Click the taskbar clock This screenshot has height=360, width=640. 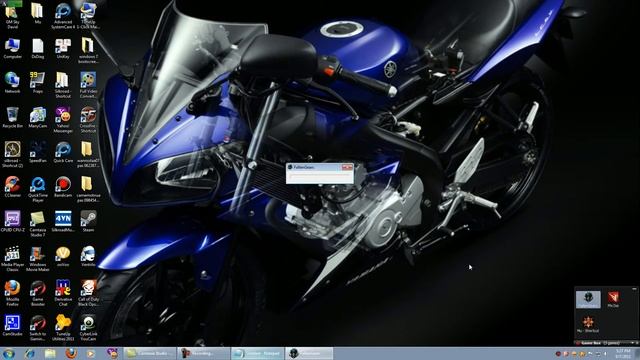pyautogui.click(x=623, y=353)
